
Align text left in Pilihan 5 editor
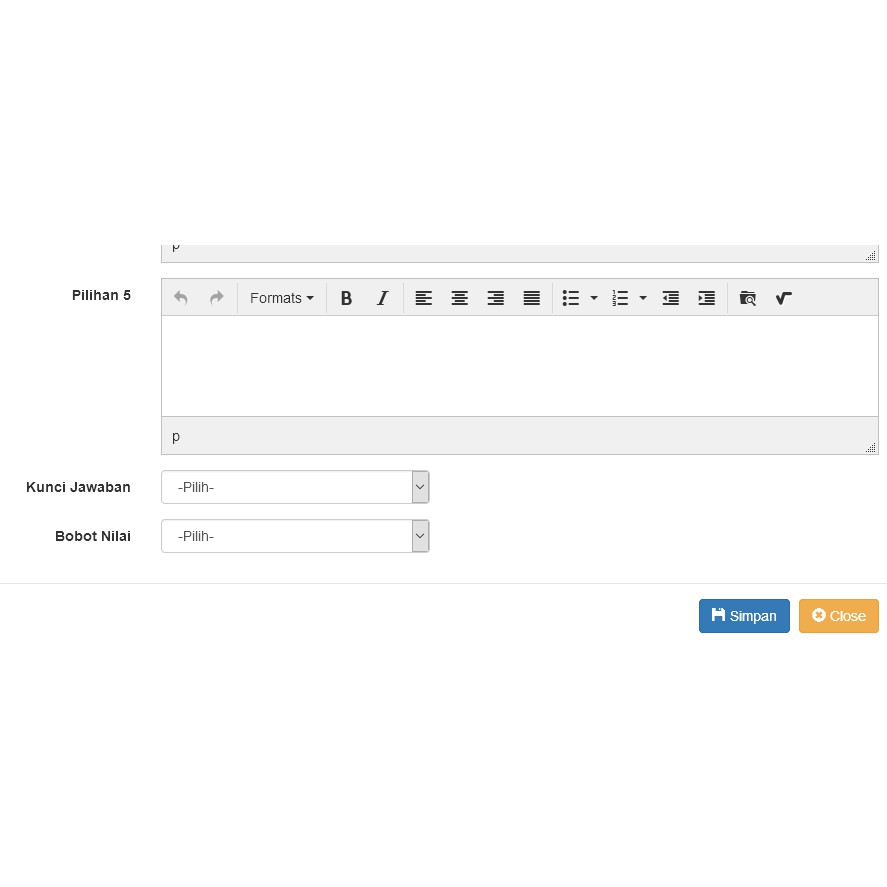point(424,298)
